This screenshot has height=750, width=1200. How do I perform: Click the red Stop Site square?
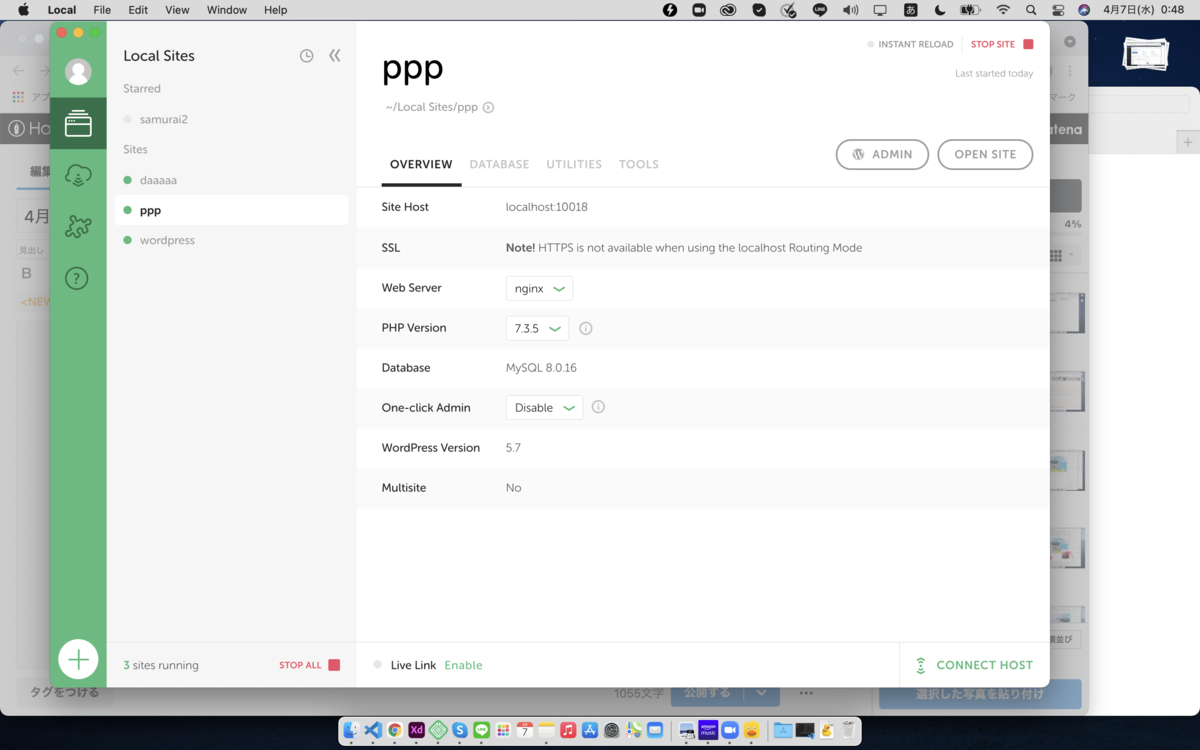[1028, 45]
